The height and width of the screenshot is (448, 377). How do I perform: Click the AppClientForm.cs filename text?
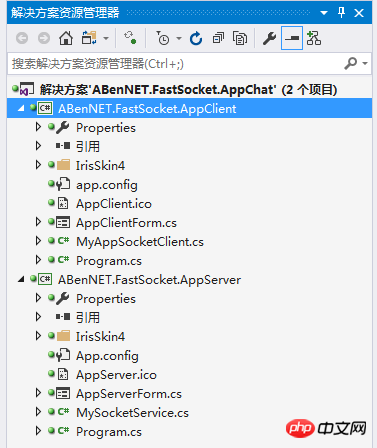[126, 223]
